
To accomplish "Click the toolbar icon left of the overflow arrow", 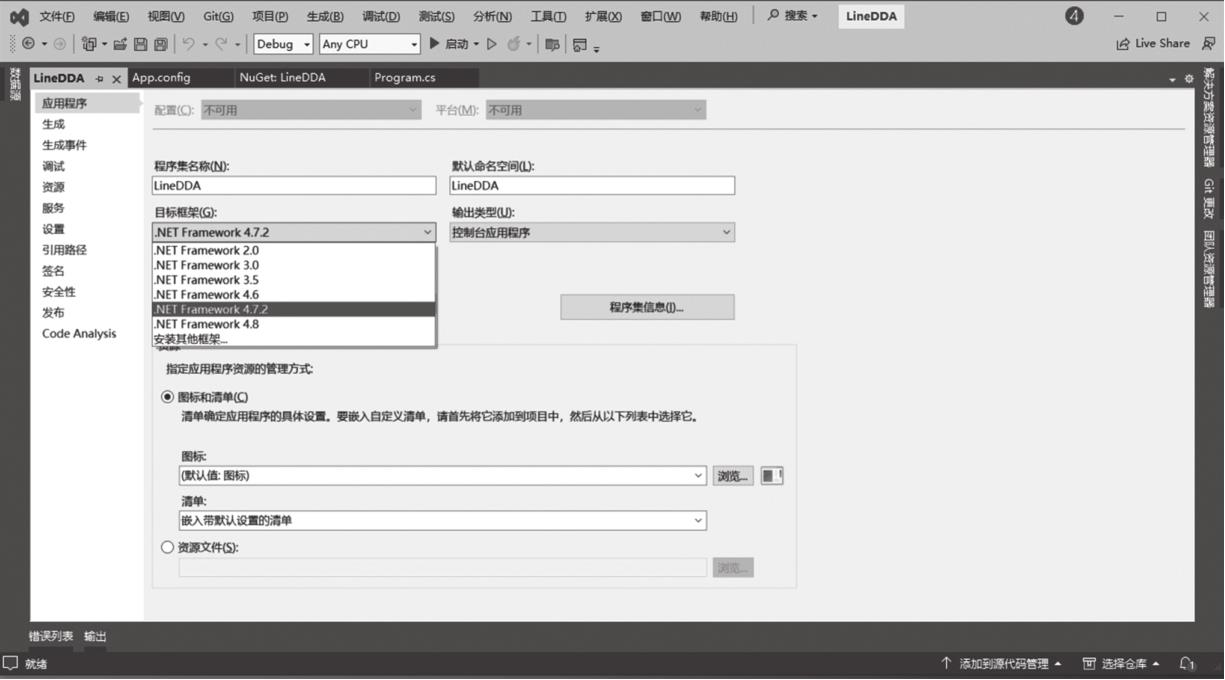I will click(579, 44).
